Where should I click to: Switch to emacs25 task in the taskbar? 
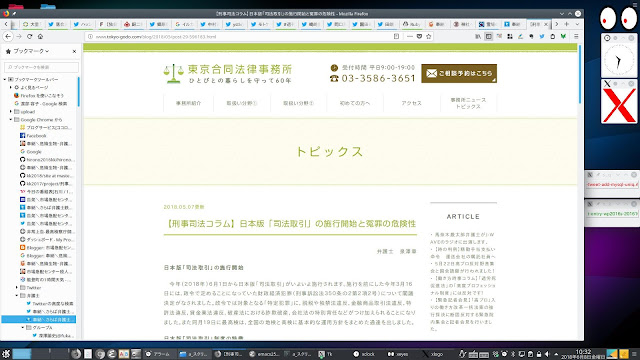[x=264, y=354]
